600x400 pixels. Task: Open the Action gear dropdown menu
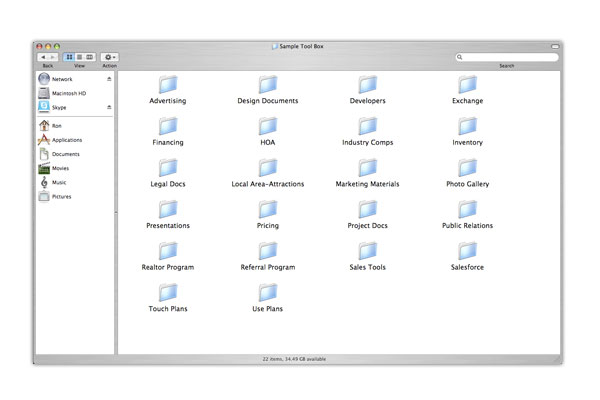[x=110, y=57]
